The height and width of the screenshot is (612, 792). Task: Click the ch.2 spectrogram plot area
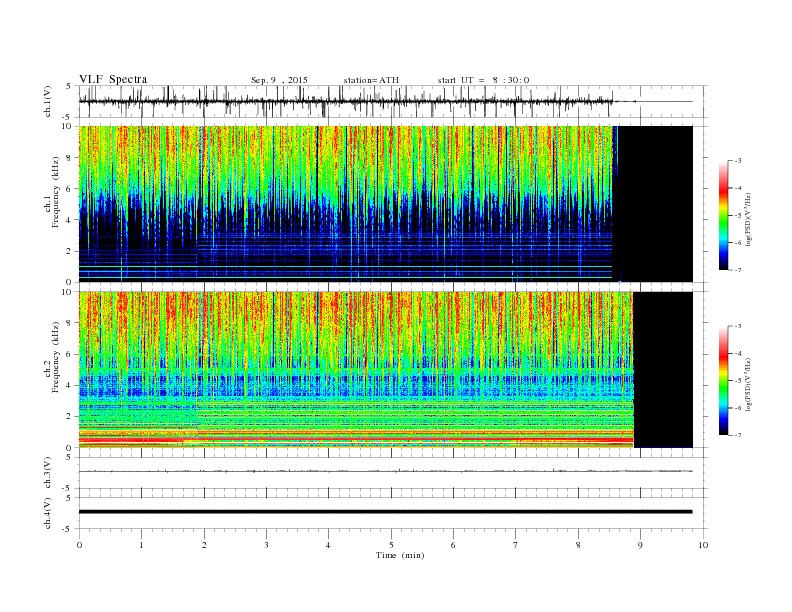pos(386,370)
